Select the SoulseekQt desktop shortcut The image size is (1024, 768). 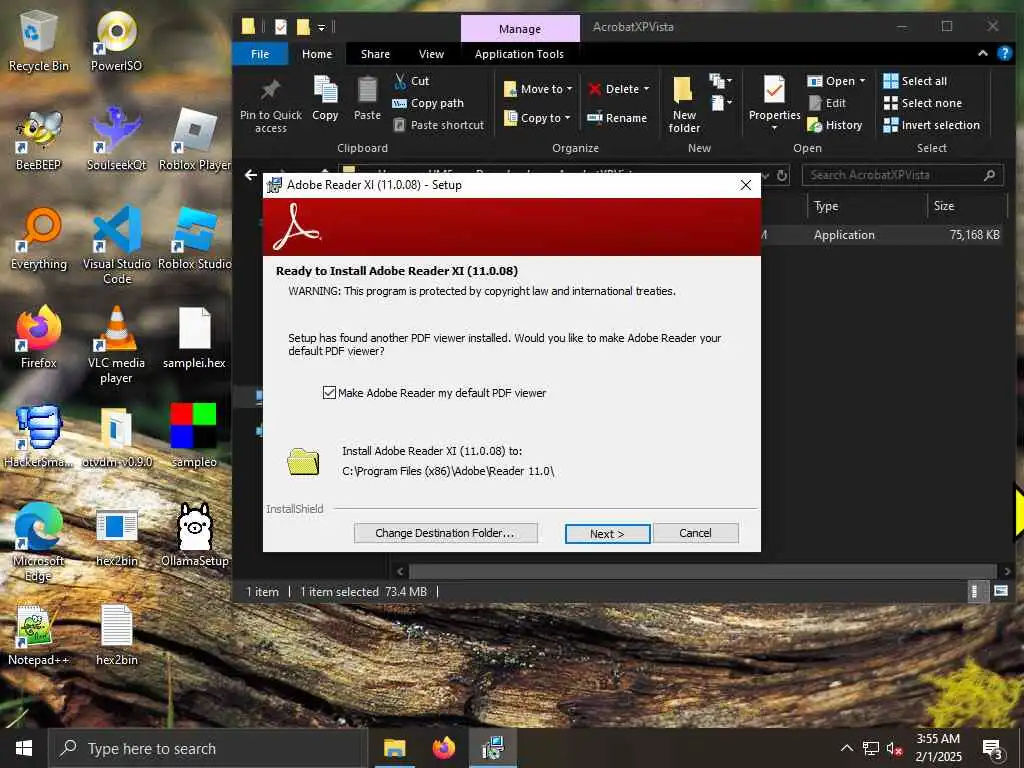tap(116, 140)
